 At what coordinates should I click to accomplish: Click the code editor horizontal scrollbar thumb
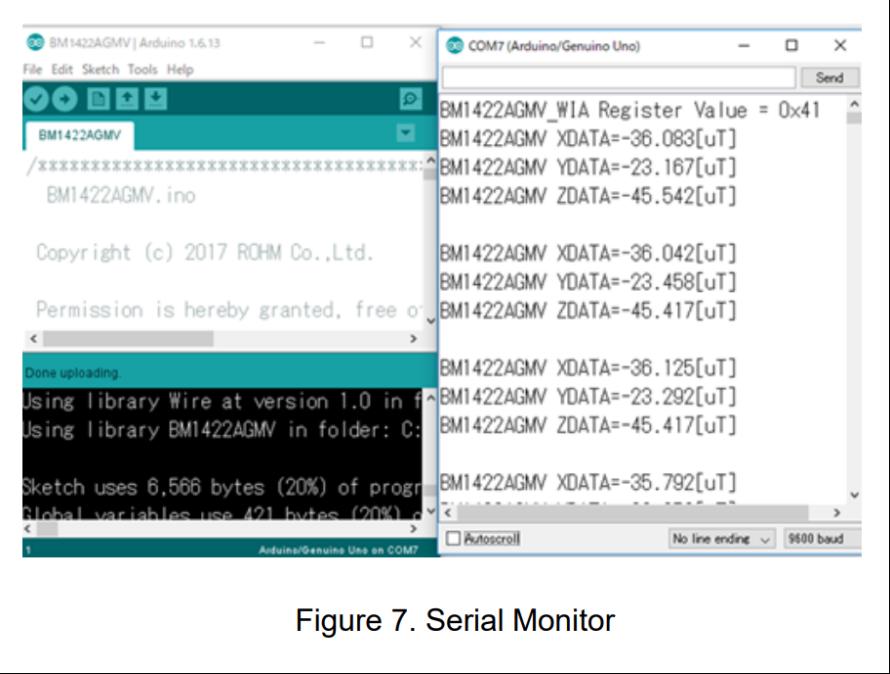pyautogui.click(x=128, y=338)
